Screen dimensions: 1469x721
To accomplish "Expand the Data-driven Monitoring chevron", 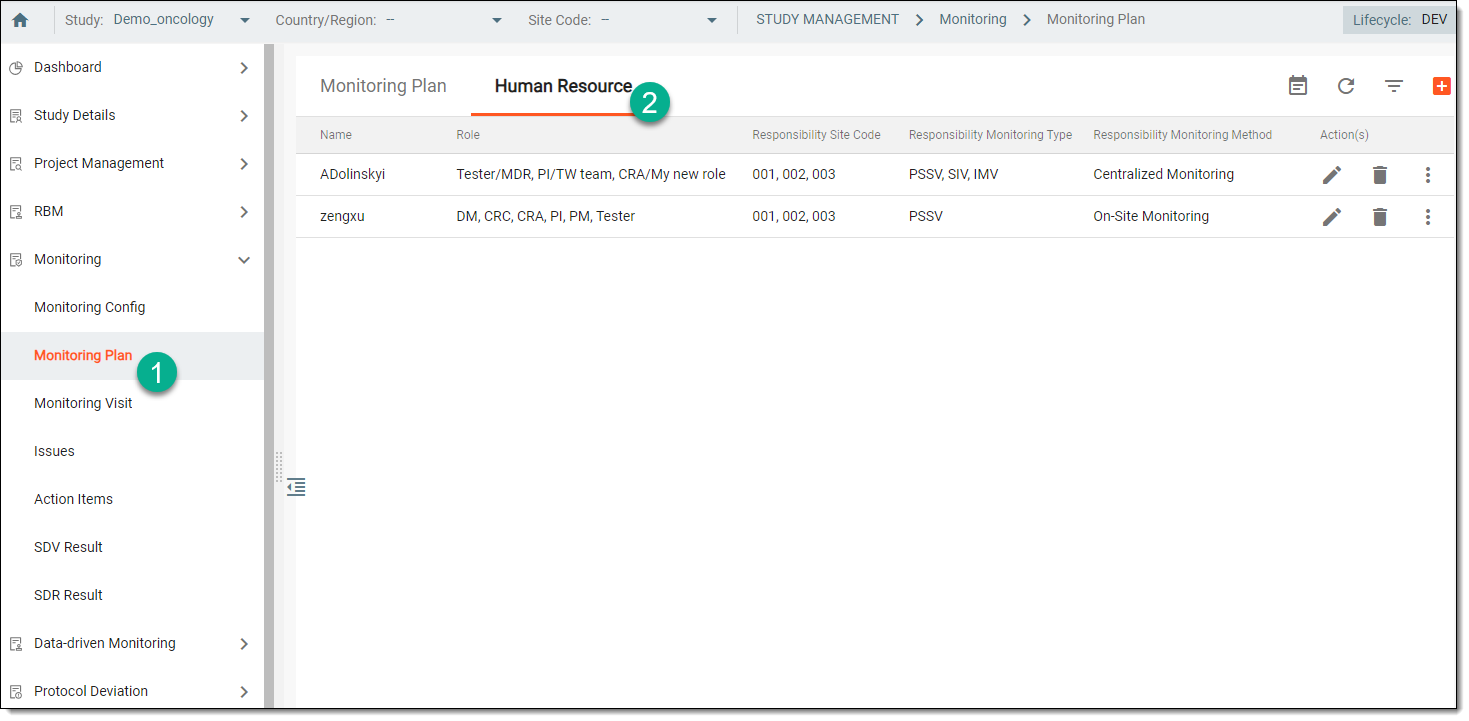I will coord(244,644).
